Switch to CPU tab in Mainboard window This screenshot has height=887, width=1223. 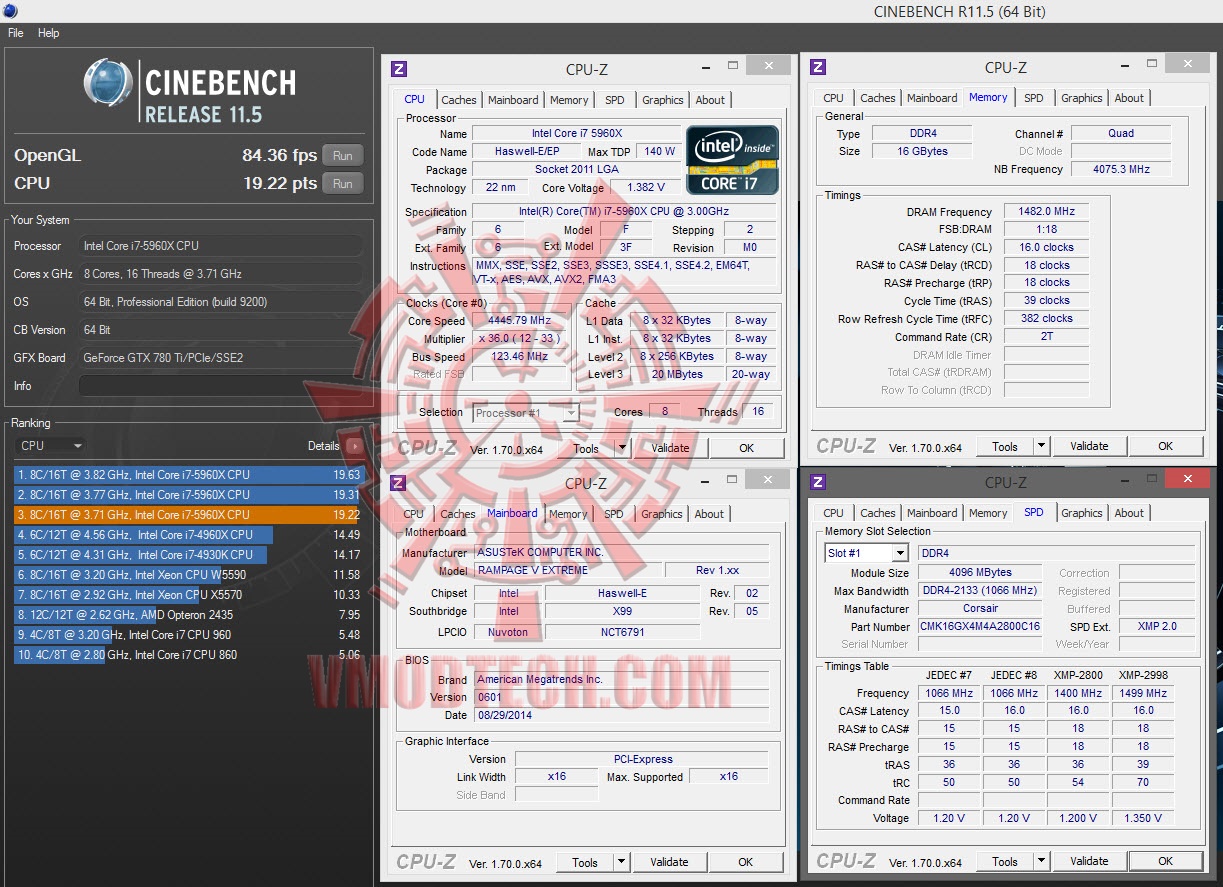pyautogui.click(x=414, y=514)
